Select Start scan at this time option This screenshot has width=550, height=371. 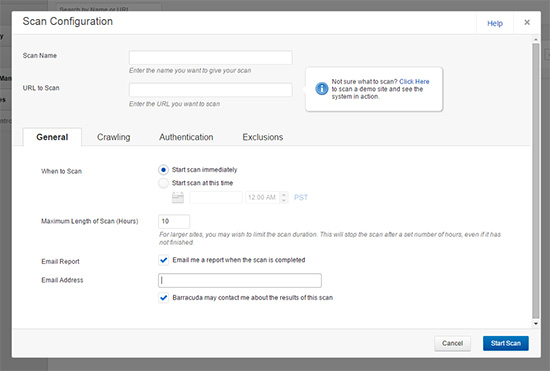[x=163, y=183]
